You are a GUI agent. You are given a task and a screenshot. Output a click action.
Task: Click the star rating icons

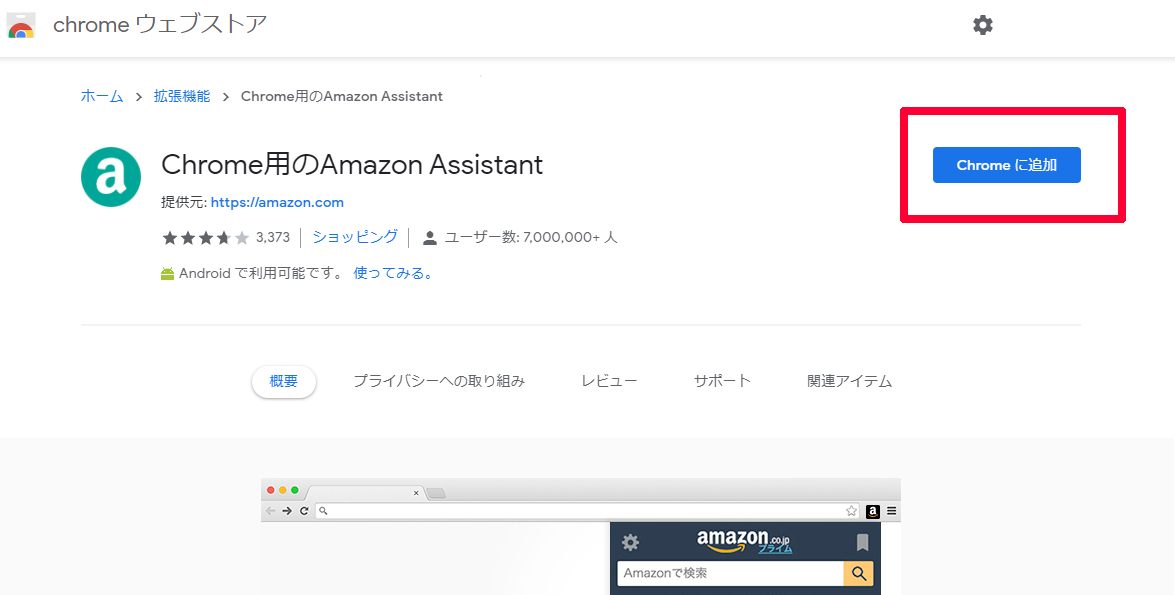point(205,238)
